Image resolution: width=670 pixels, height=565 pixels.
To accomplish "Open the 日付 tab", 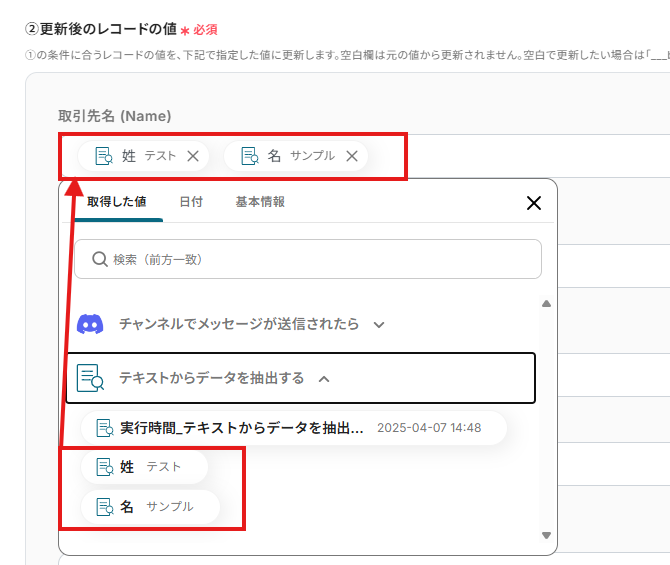I will click(x=191, y=202).
